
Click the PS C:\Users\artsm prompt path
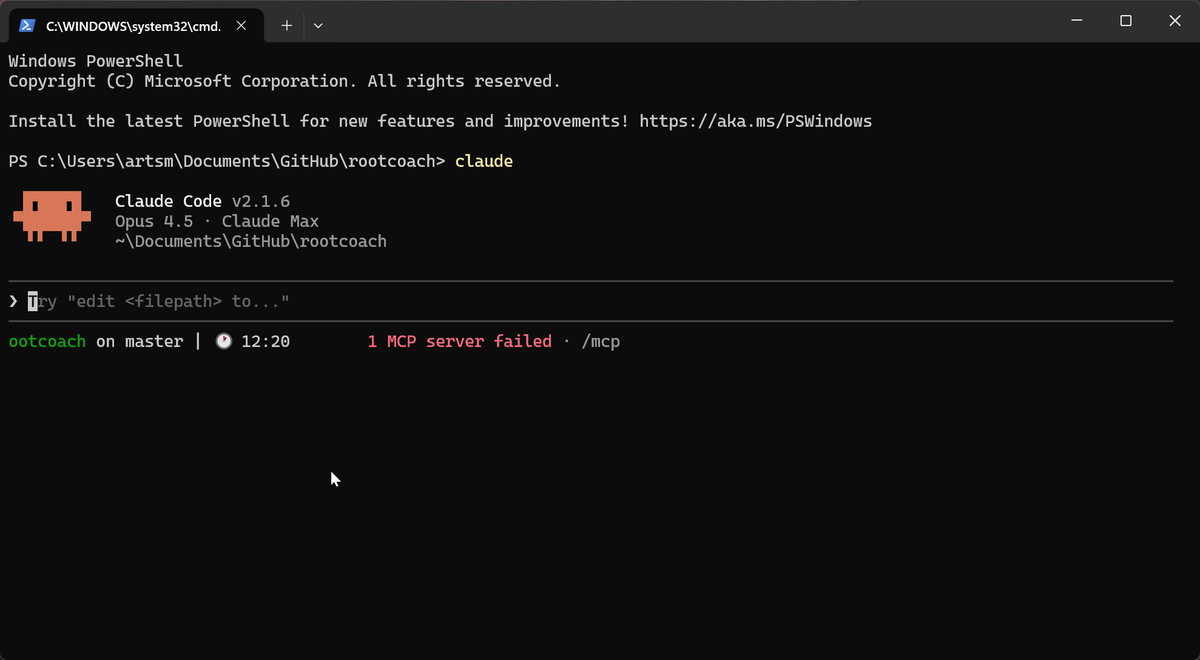(227, 161)
